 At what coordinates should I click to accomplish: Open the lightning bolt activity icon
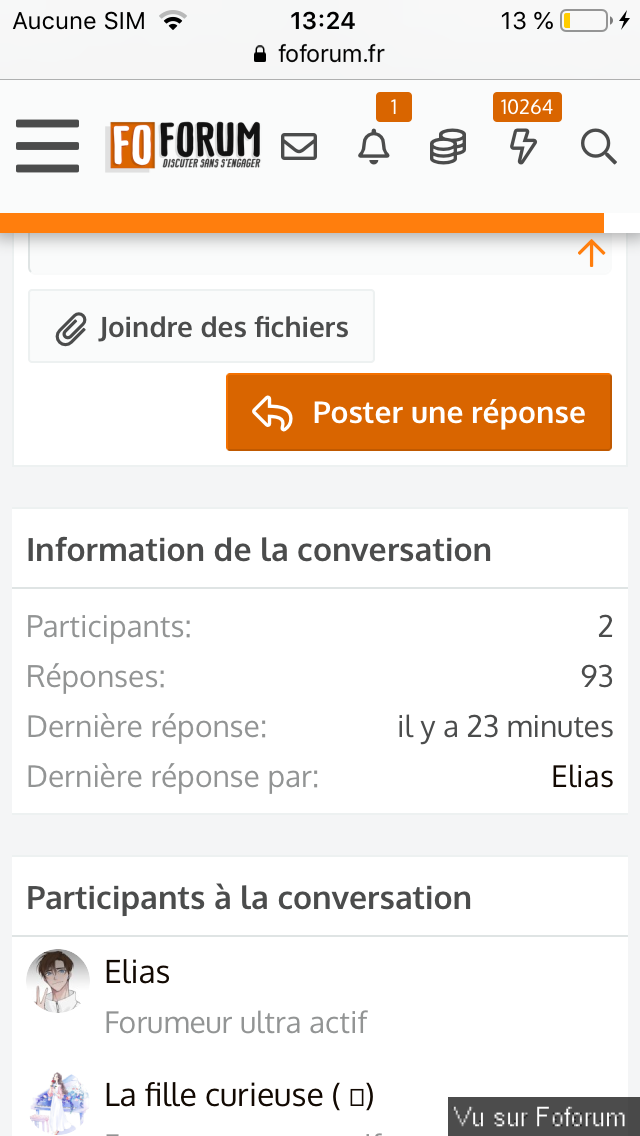[x=523, y=148]
